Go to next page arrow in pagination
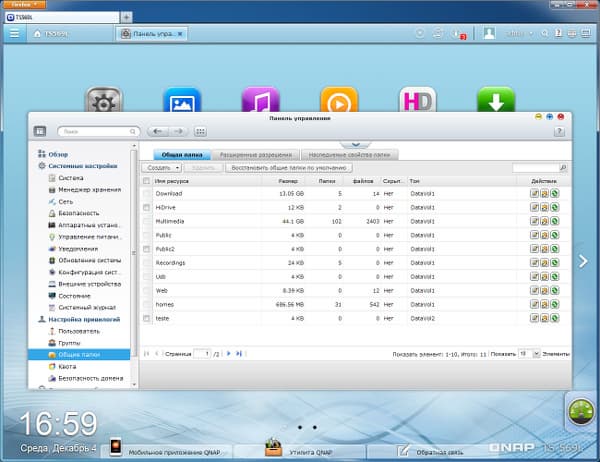The width and height of the screenshot is (600, 462). 228,353
